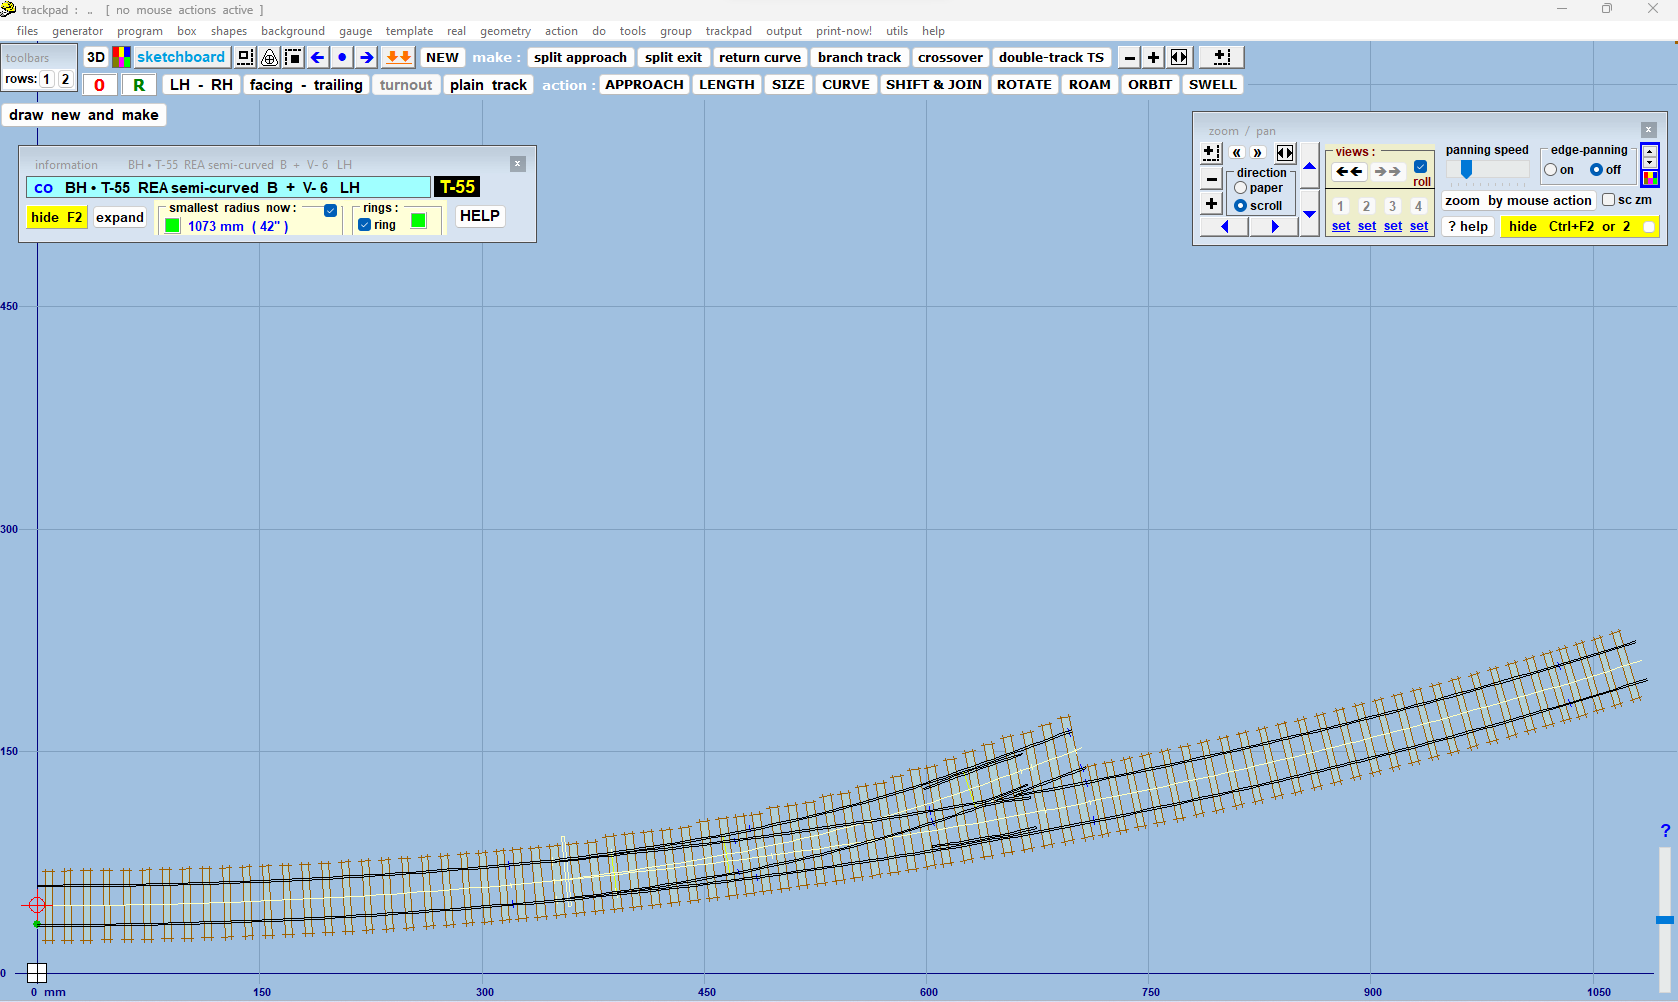Click the blue dot toolbar button
The height and width of the screenshot is (1002, 1678).
coord(342,57)
